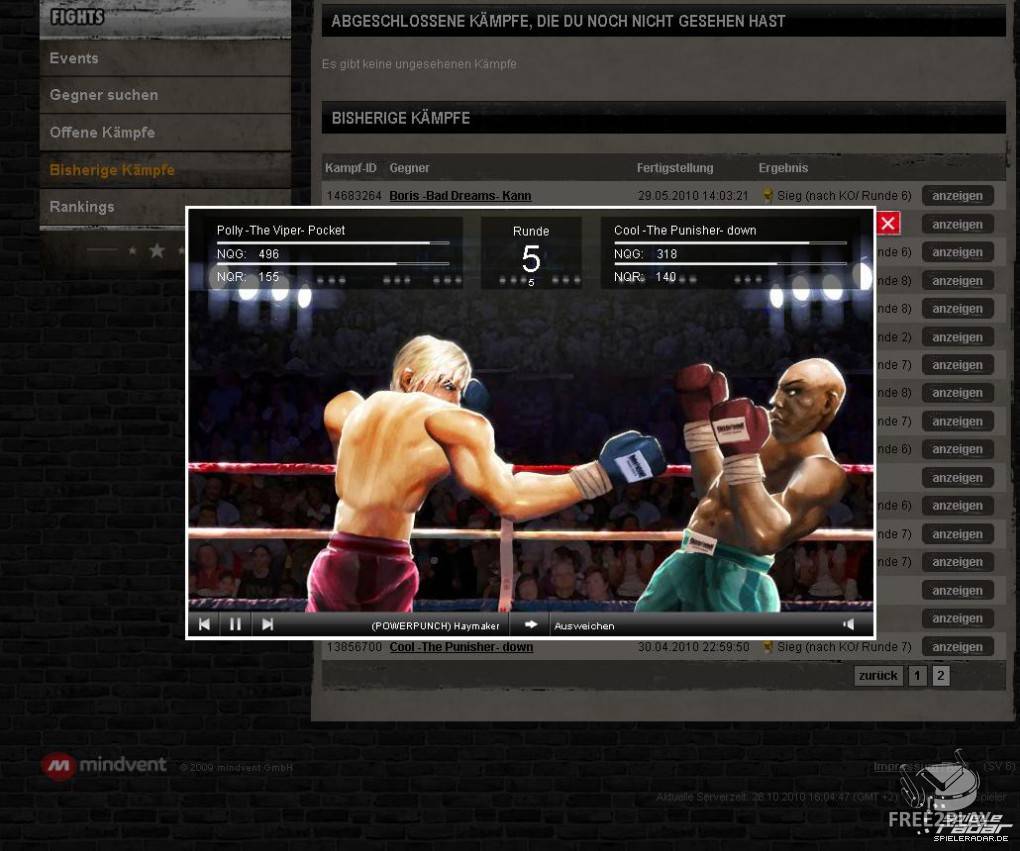Click text Es gibt keine ungesehenen Kämpfe
Viewport: 1020px width, 851px height.
(x=420, y=64)
